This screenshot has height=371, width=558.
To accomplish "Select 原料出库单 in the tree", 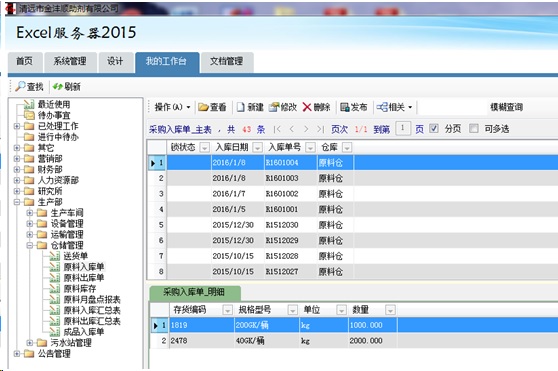I will click(84, 277).
